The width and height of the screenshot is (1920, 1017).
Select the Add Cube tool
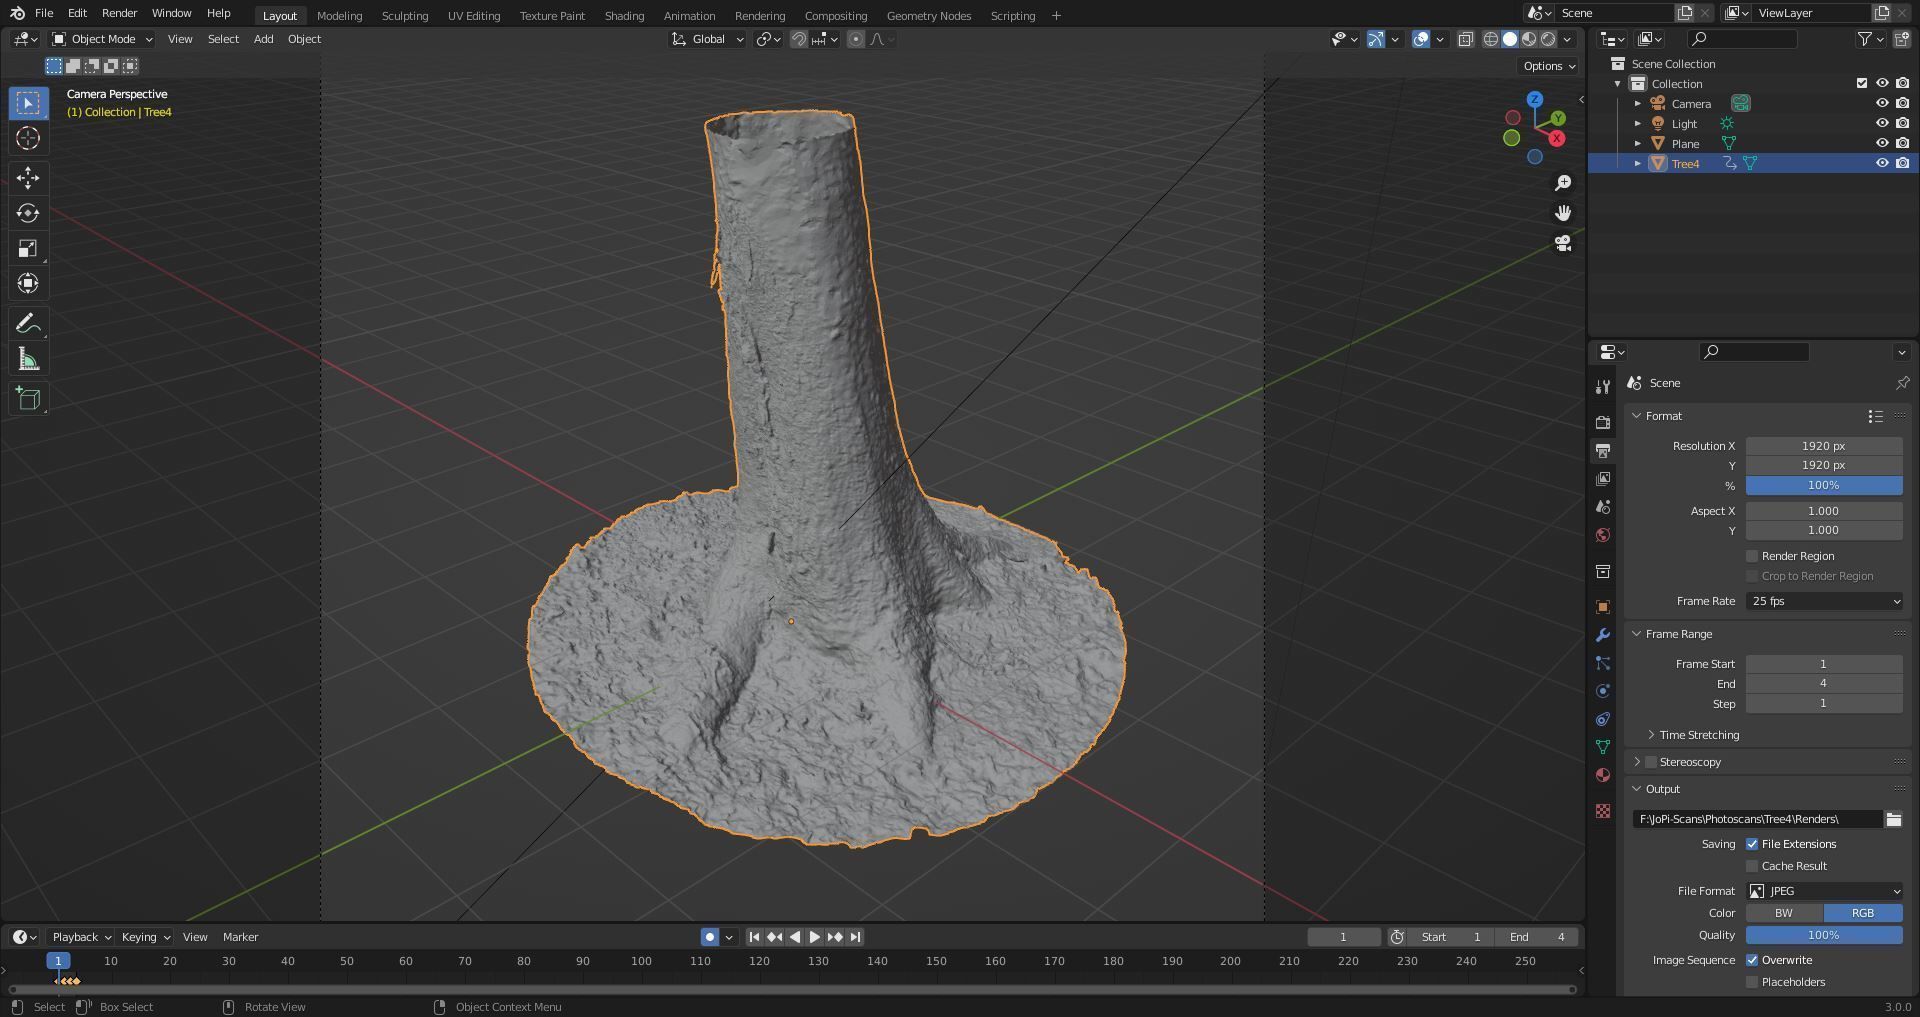click(28, 399)
